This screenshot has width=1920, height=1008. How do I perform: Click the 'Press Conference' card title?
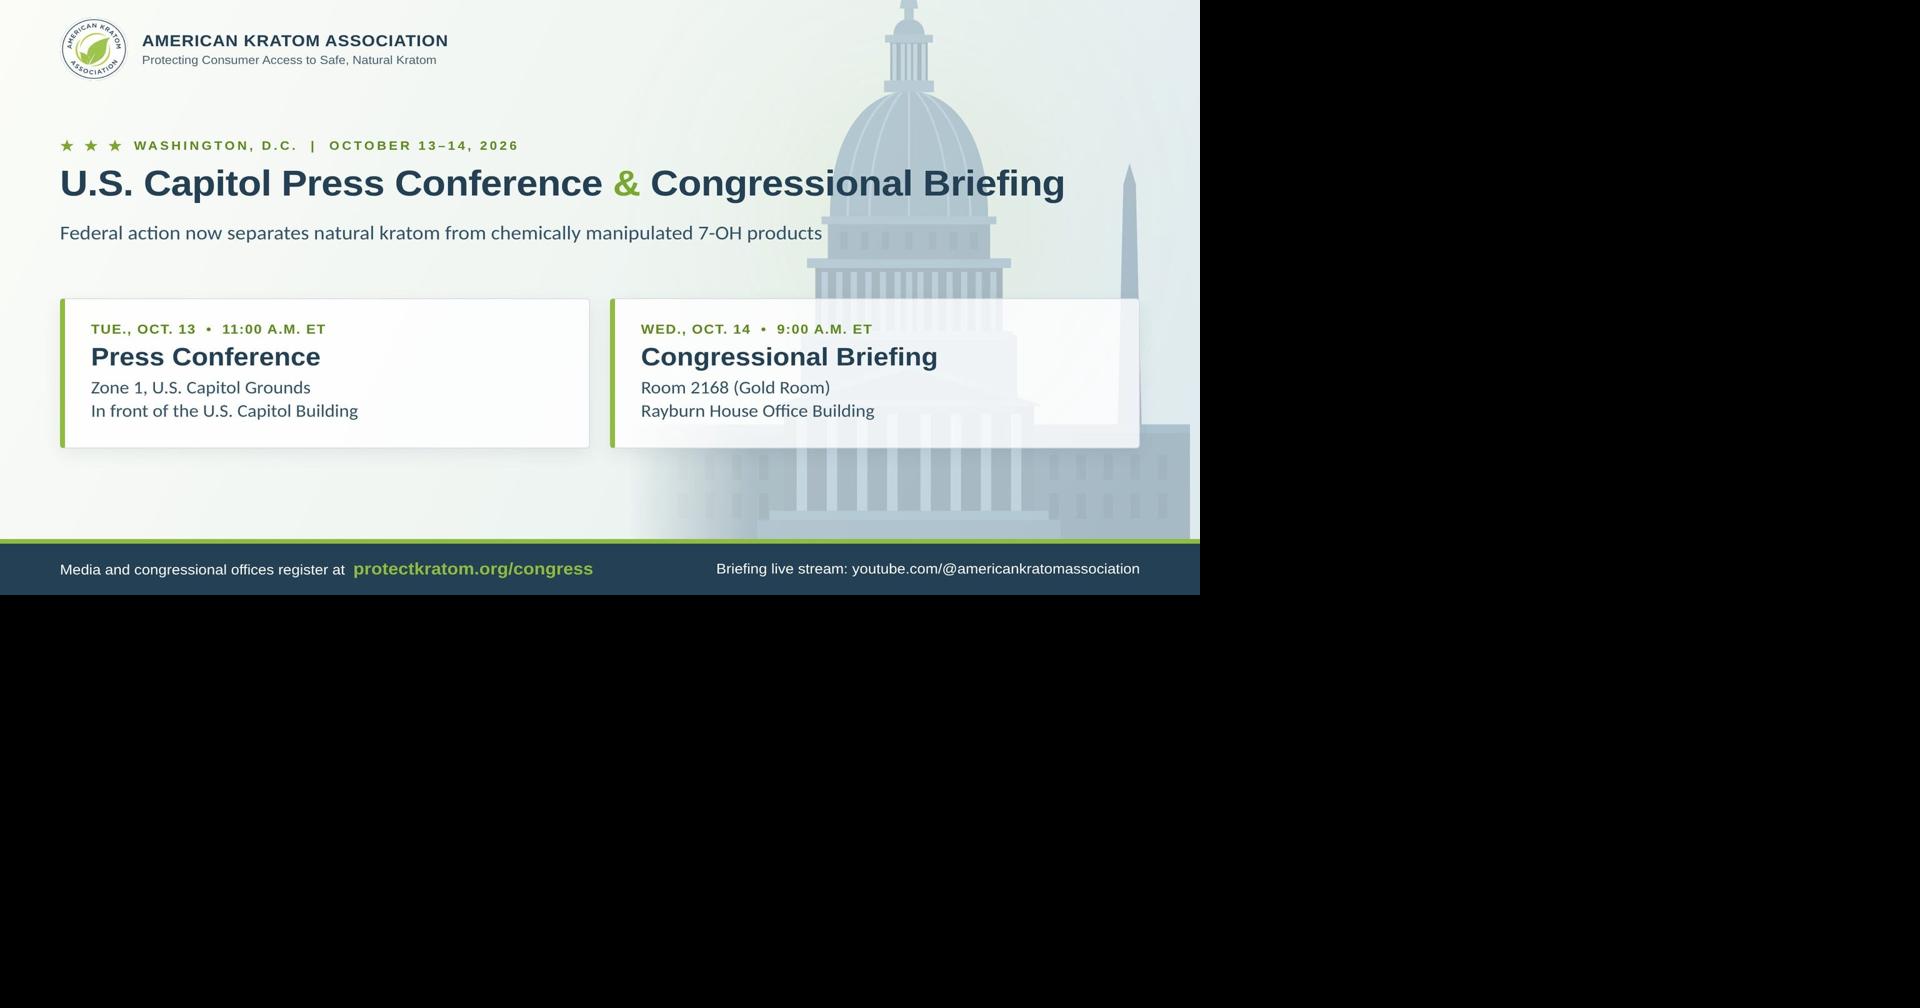206,357
